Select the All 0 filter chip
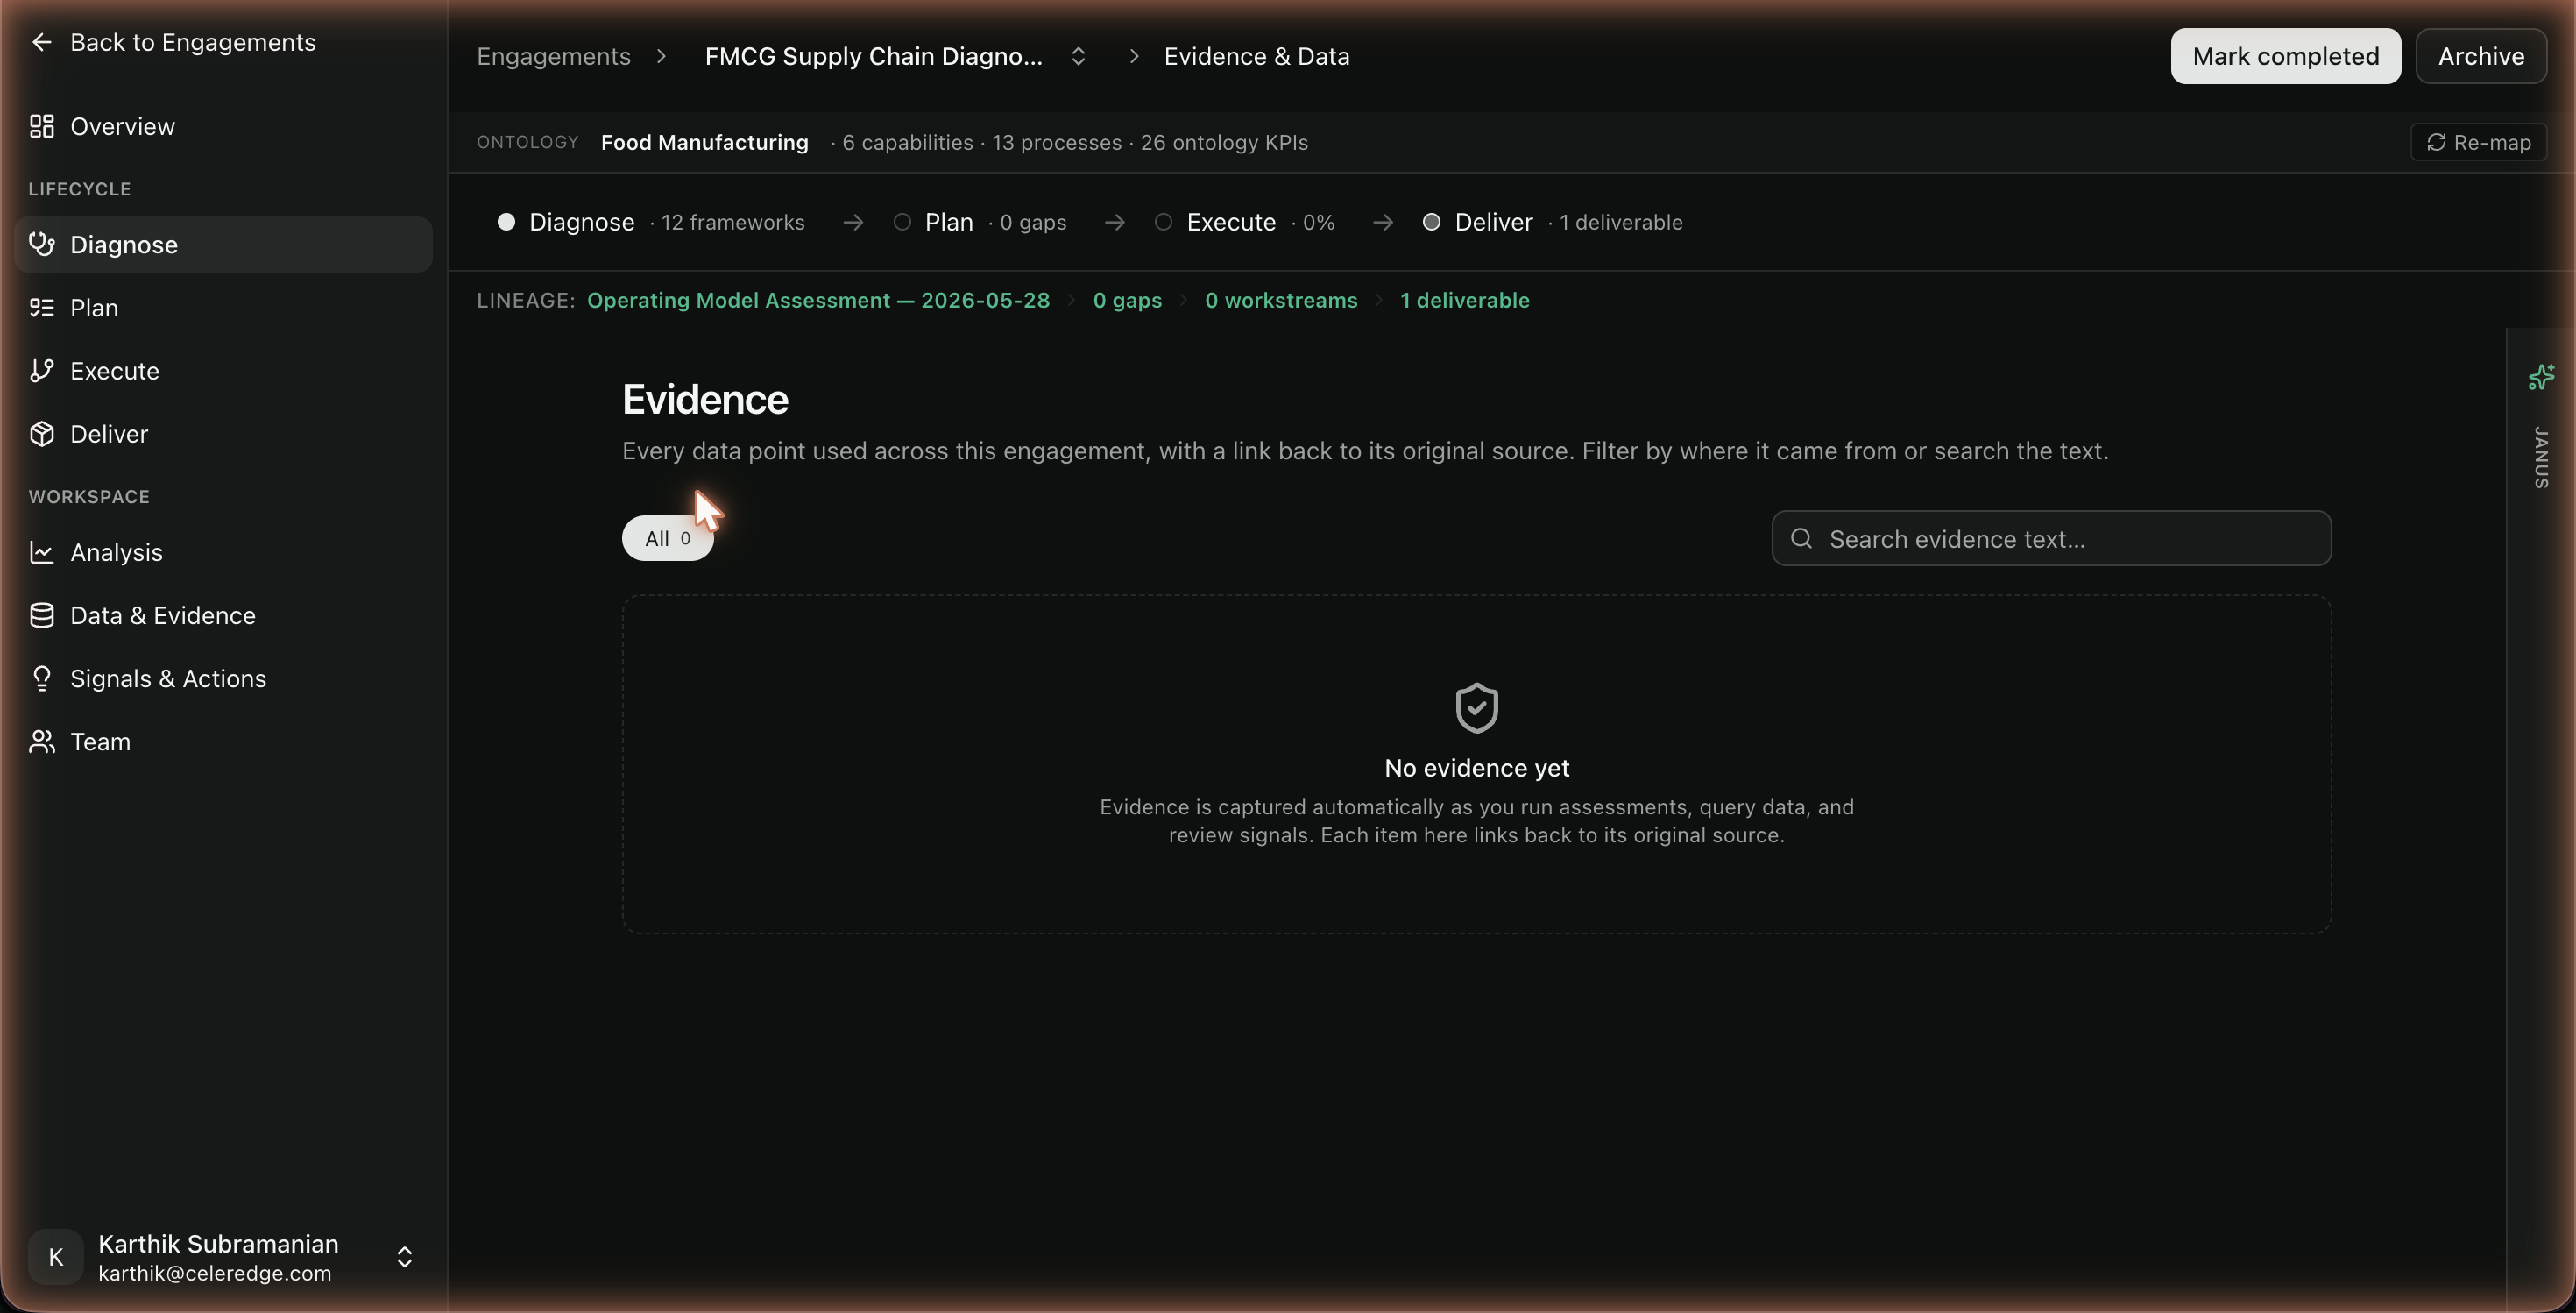The height and width of the screenshot is (1313, 2576). [x=667, y=538]
